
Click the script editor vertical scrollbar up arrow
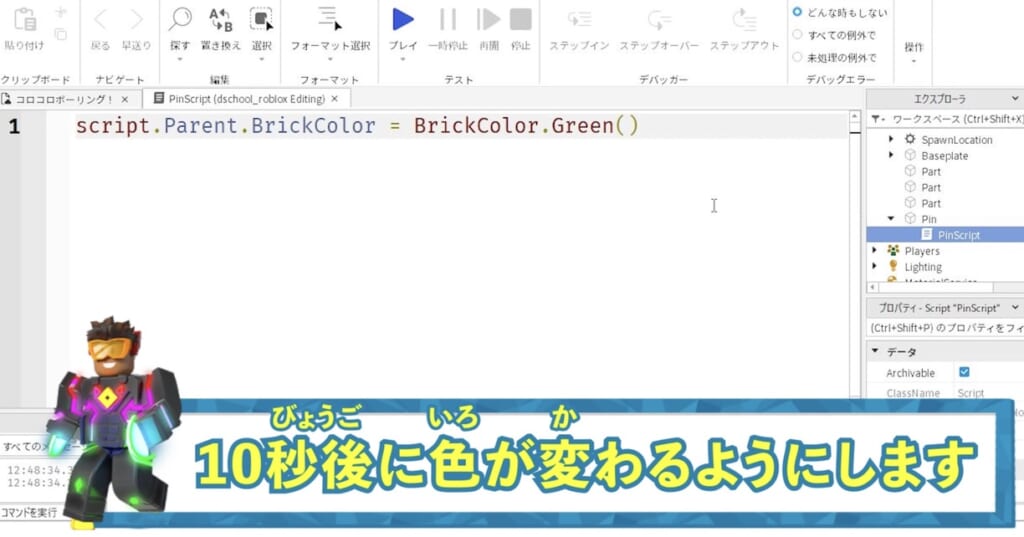point(854,117)
